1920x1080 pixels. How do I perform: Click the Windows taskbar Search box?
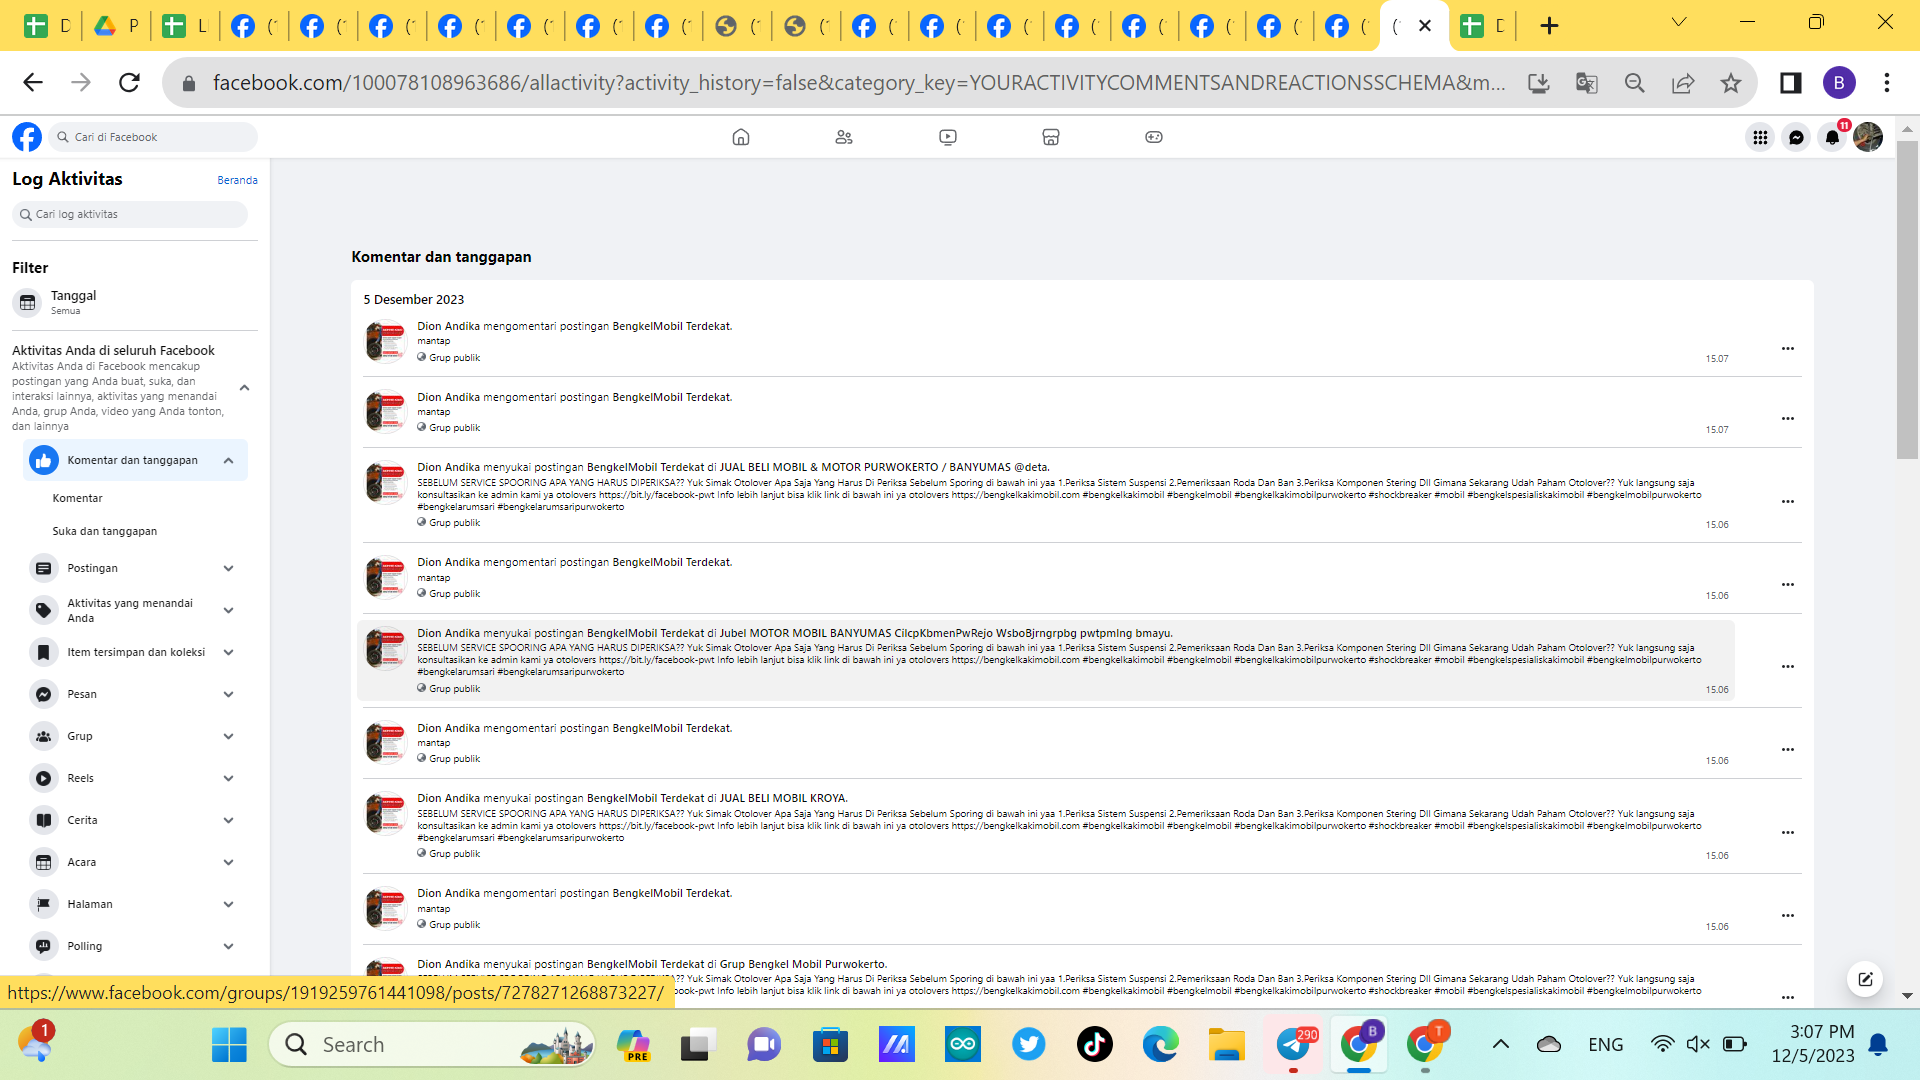(x=432, y=1045)
